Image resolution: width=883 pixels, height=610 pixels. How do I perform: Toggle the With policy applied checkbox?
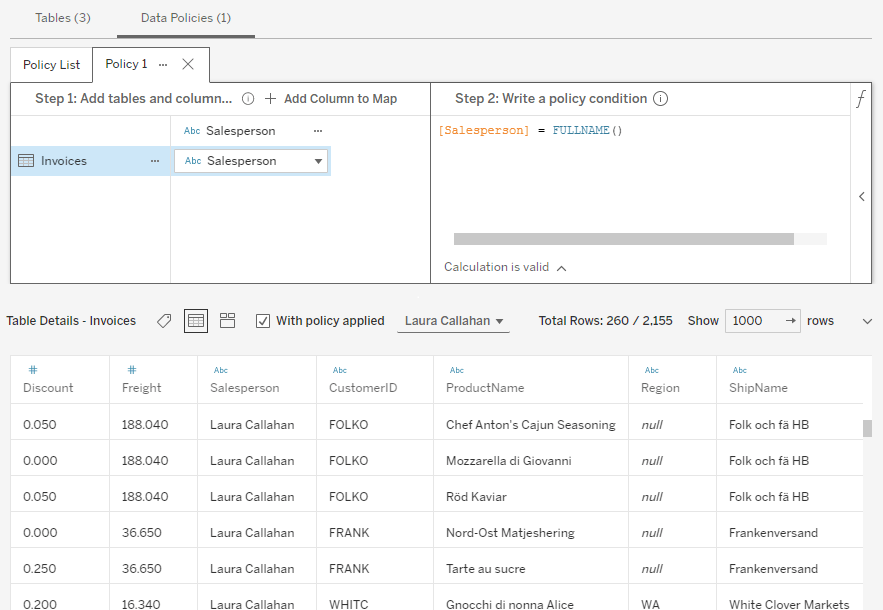point(262,321)
